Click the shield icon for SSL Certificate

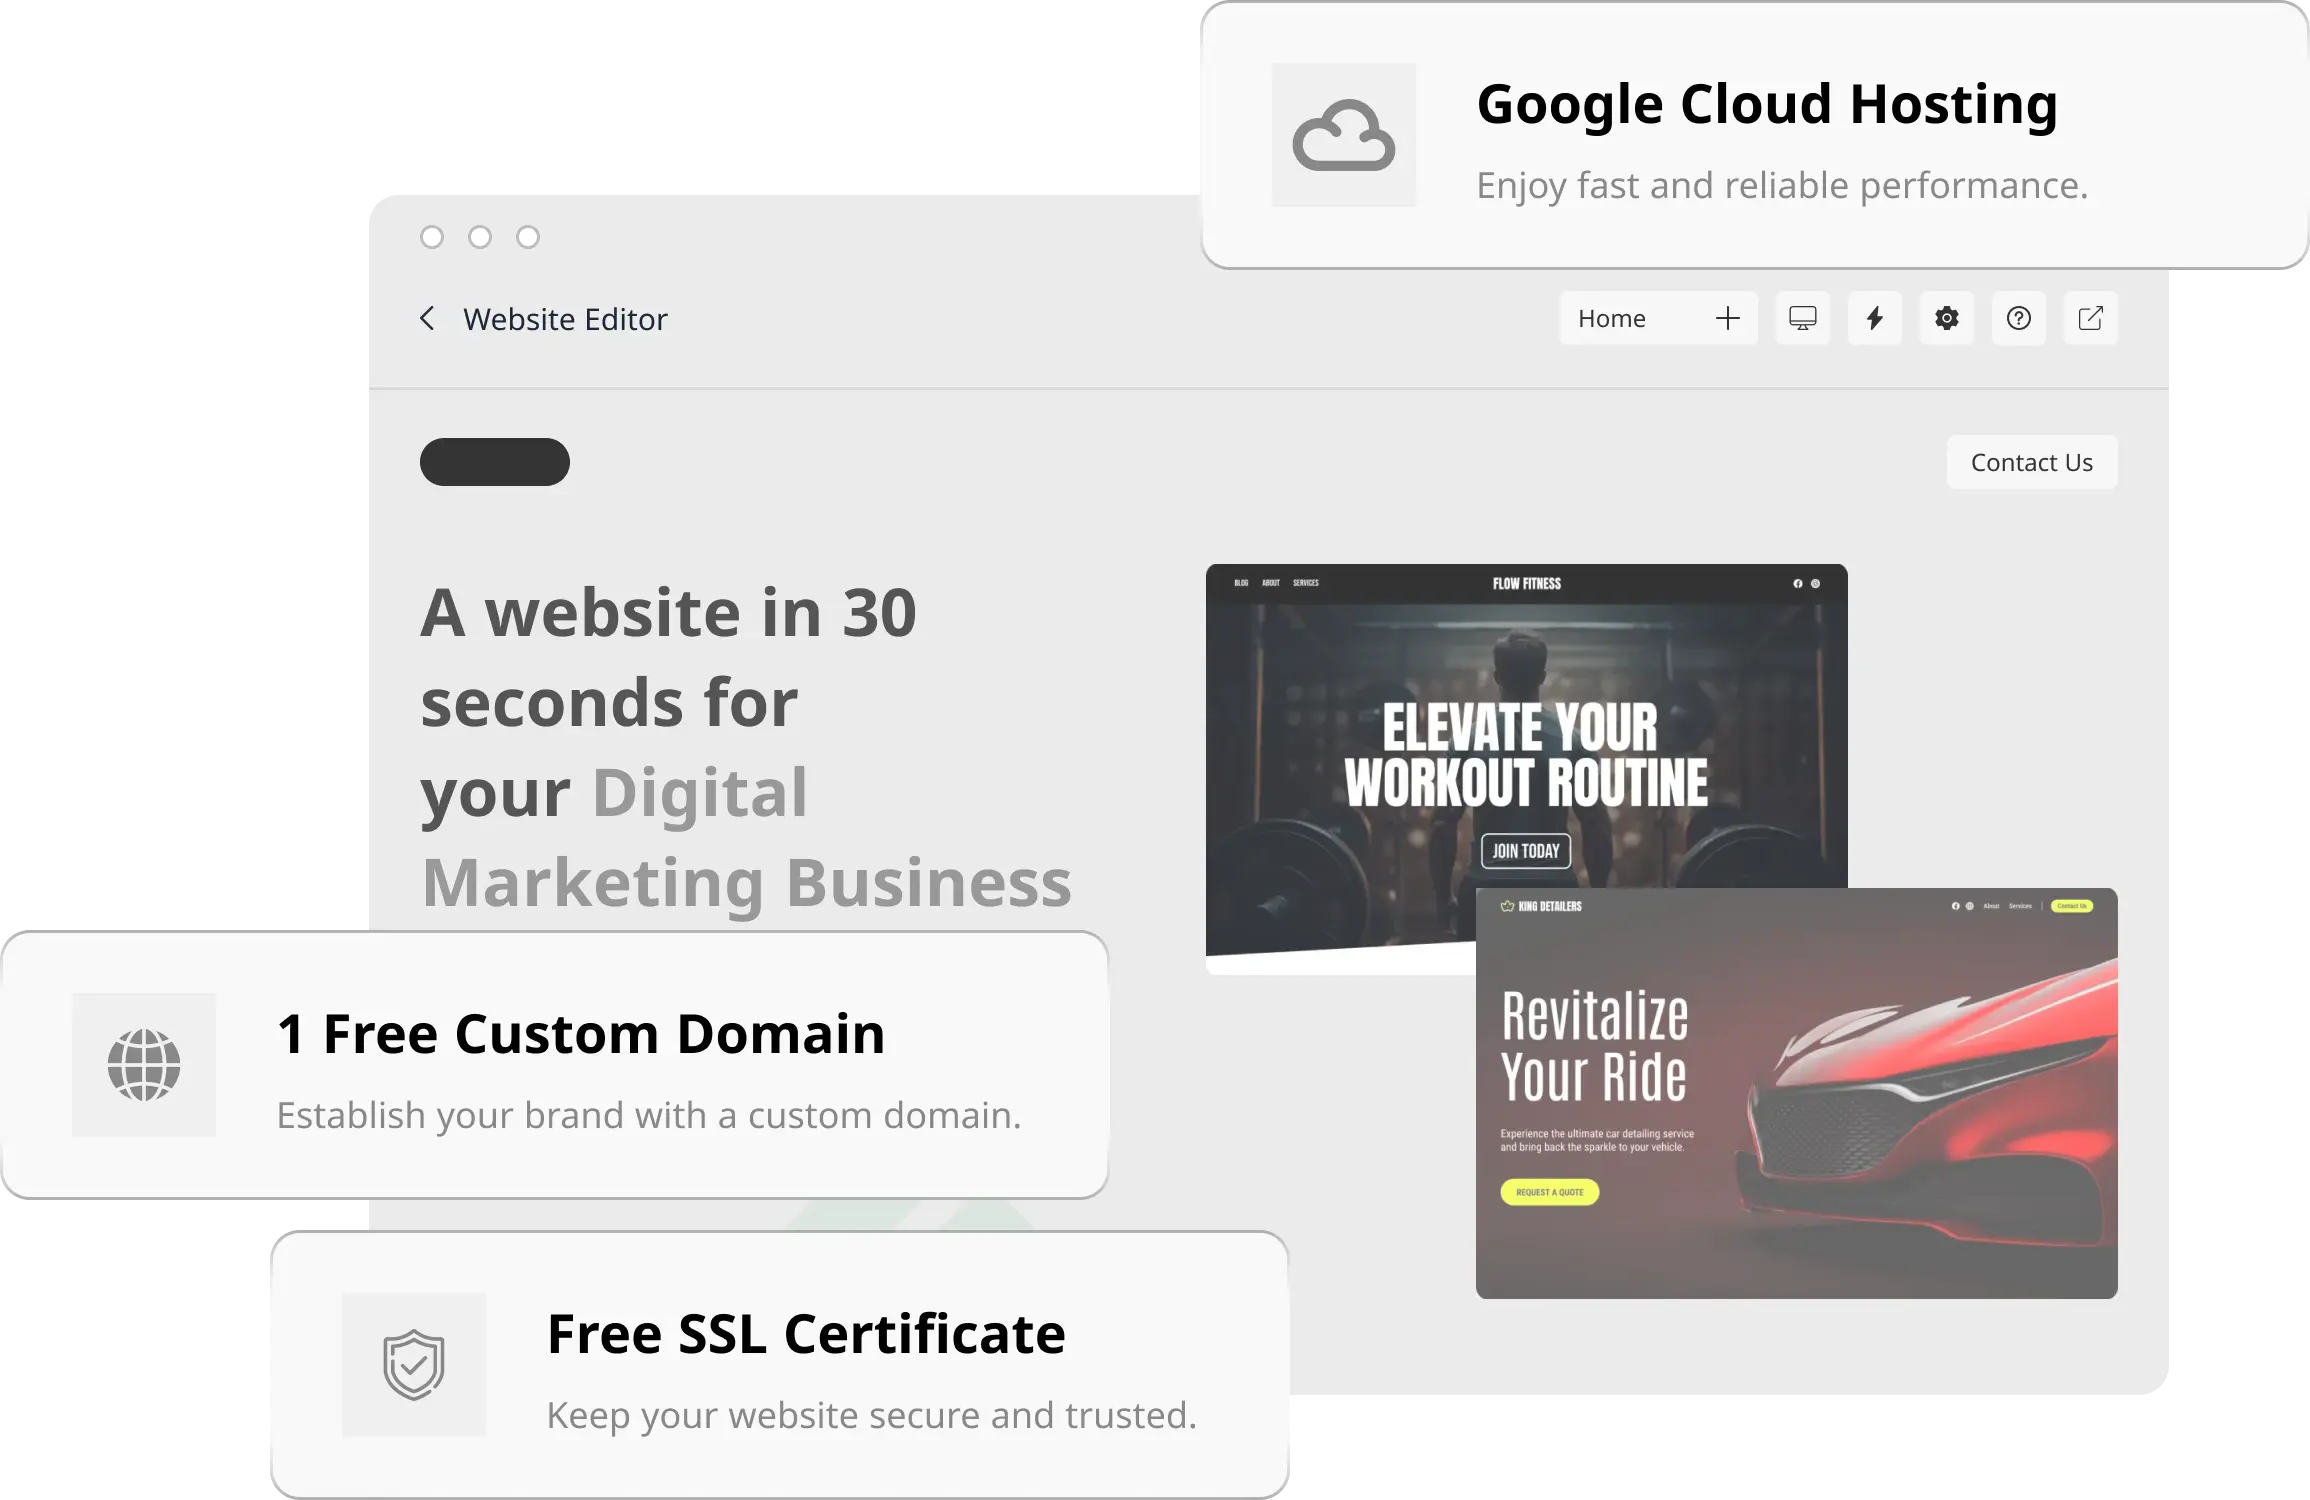coord(414,1365)
